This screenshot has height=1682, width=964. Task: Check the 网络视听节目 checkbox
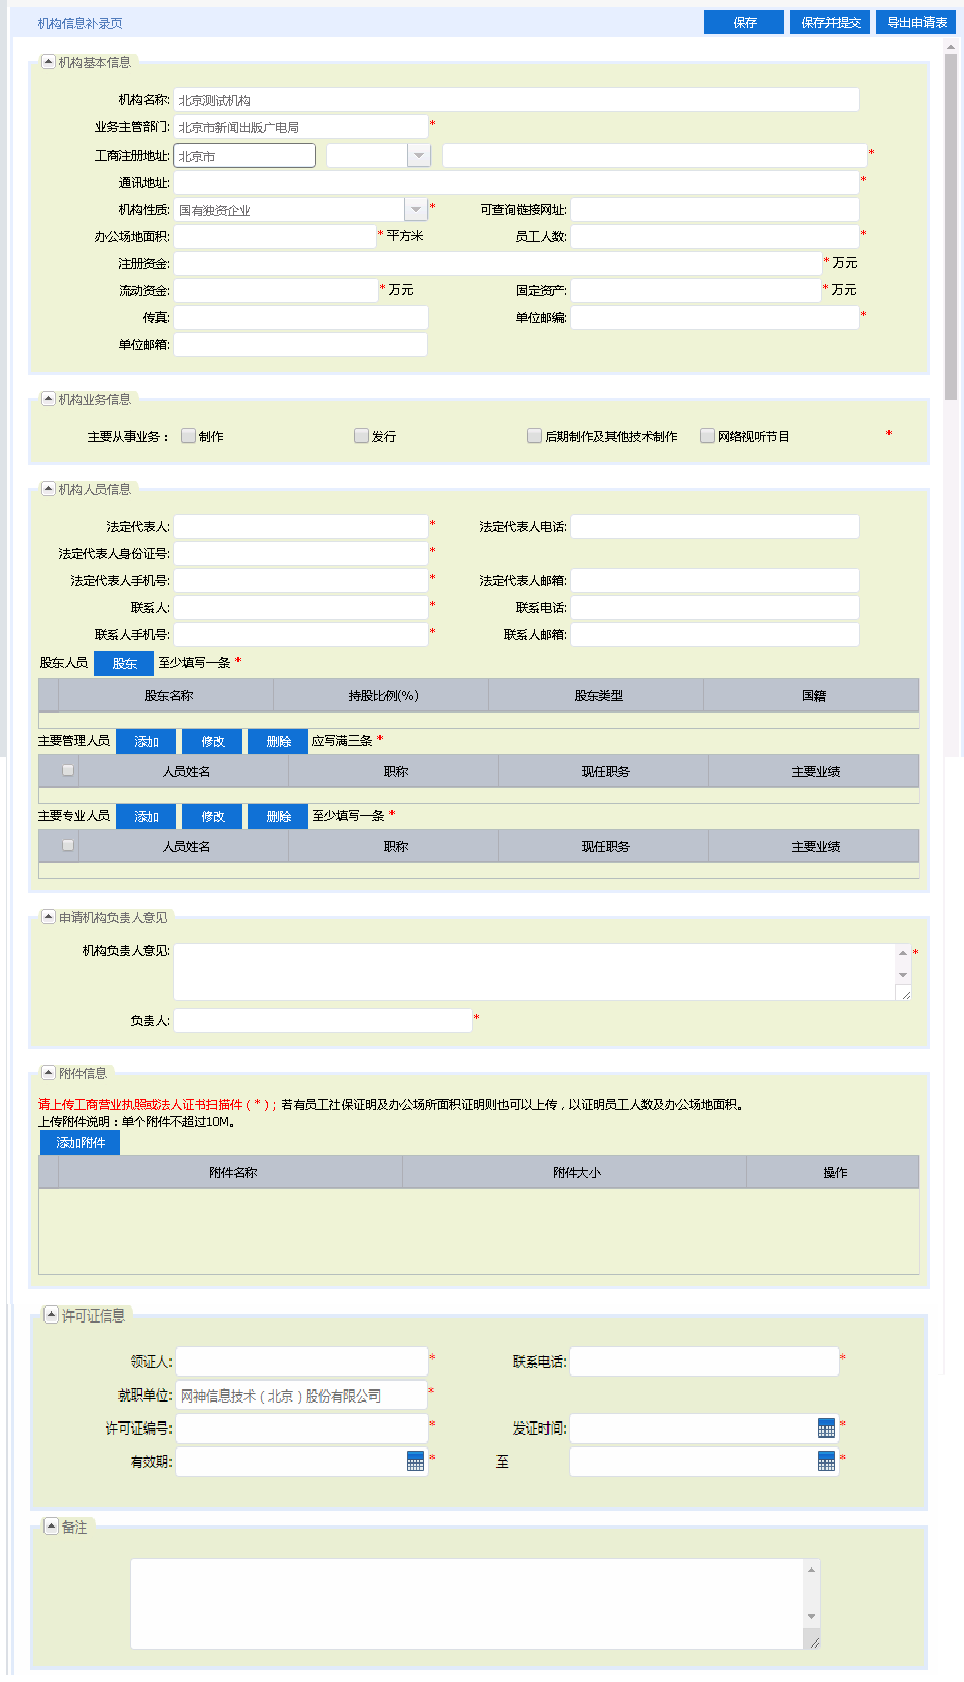click(708, 436)
